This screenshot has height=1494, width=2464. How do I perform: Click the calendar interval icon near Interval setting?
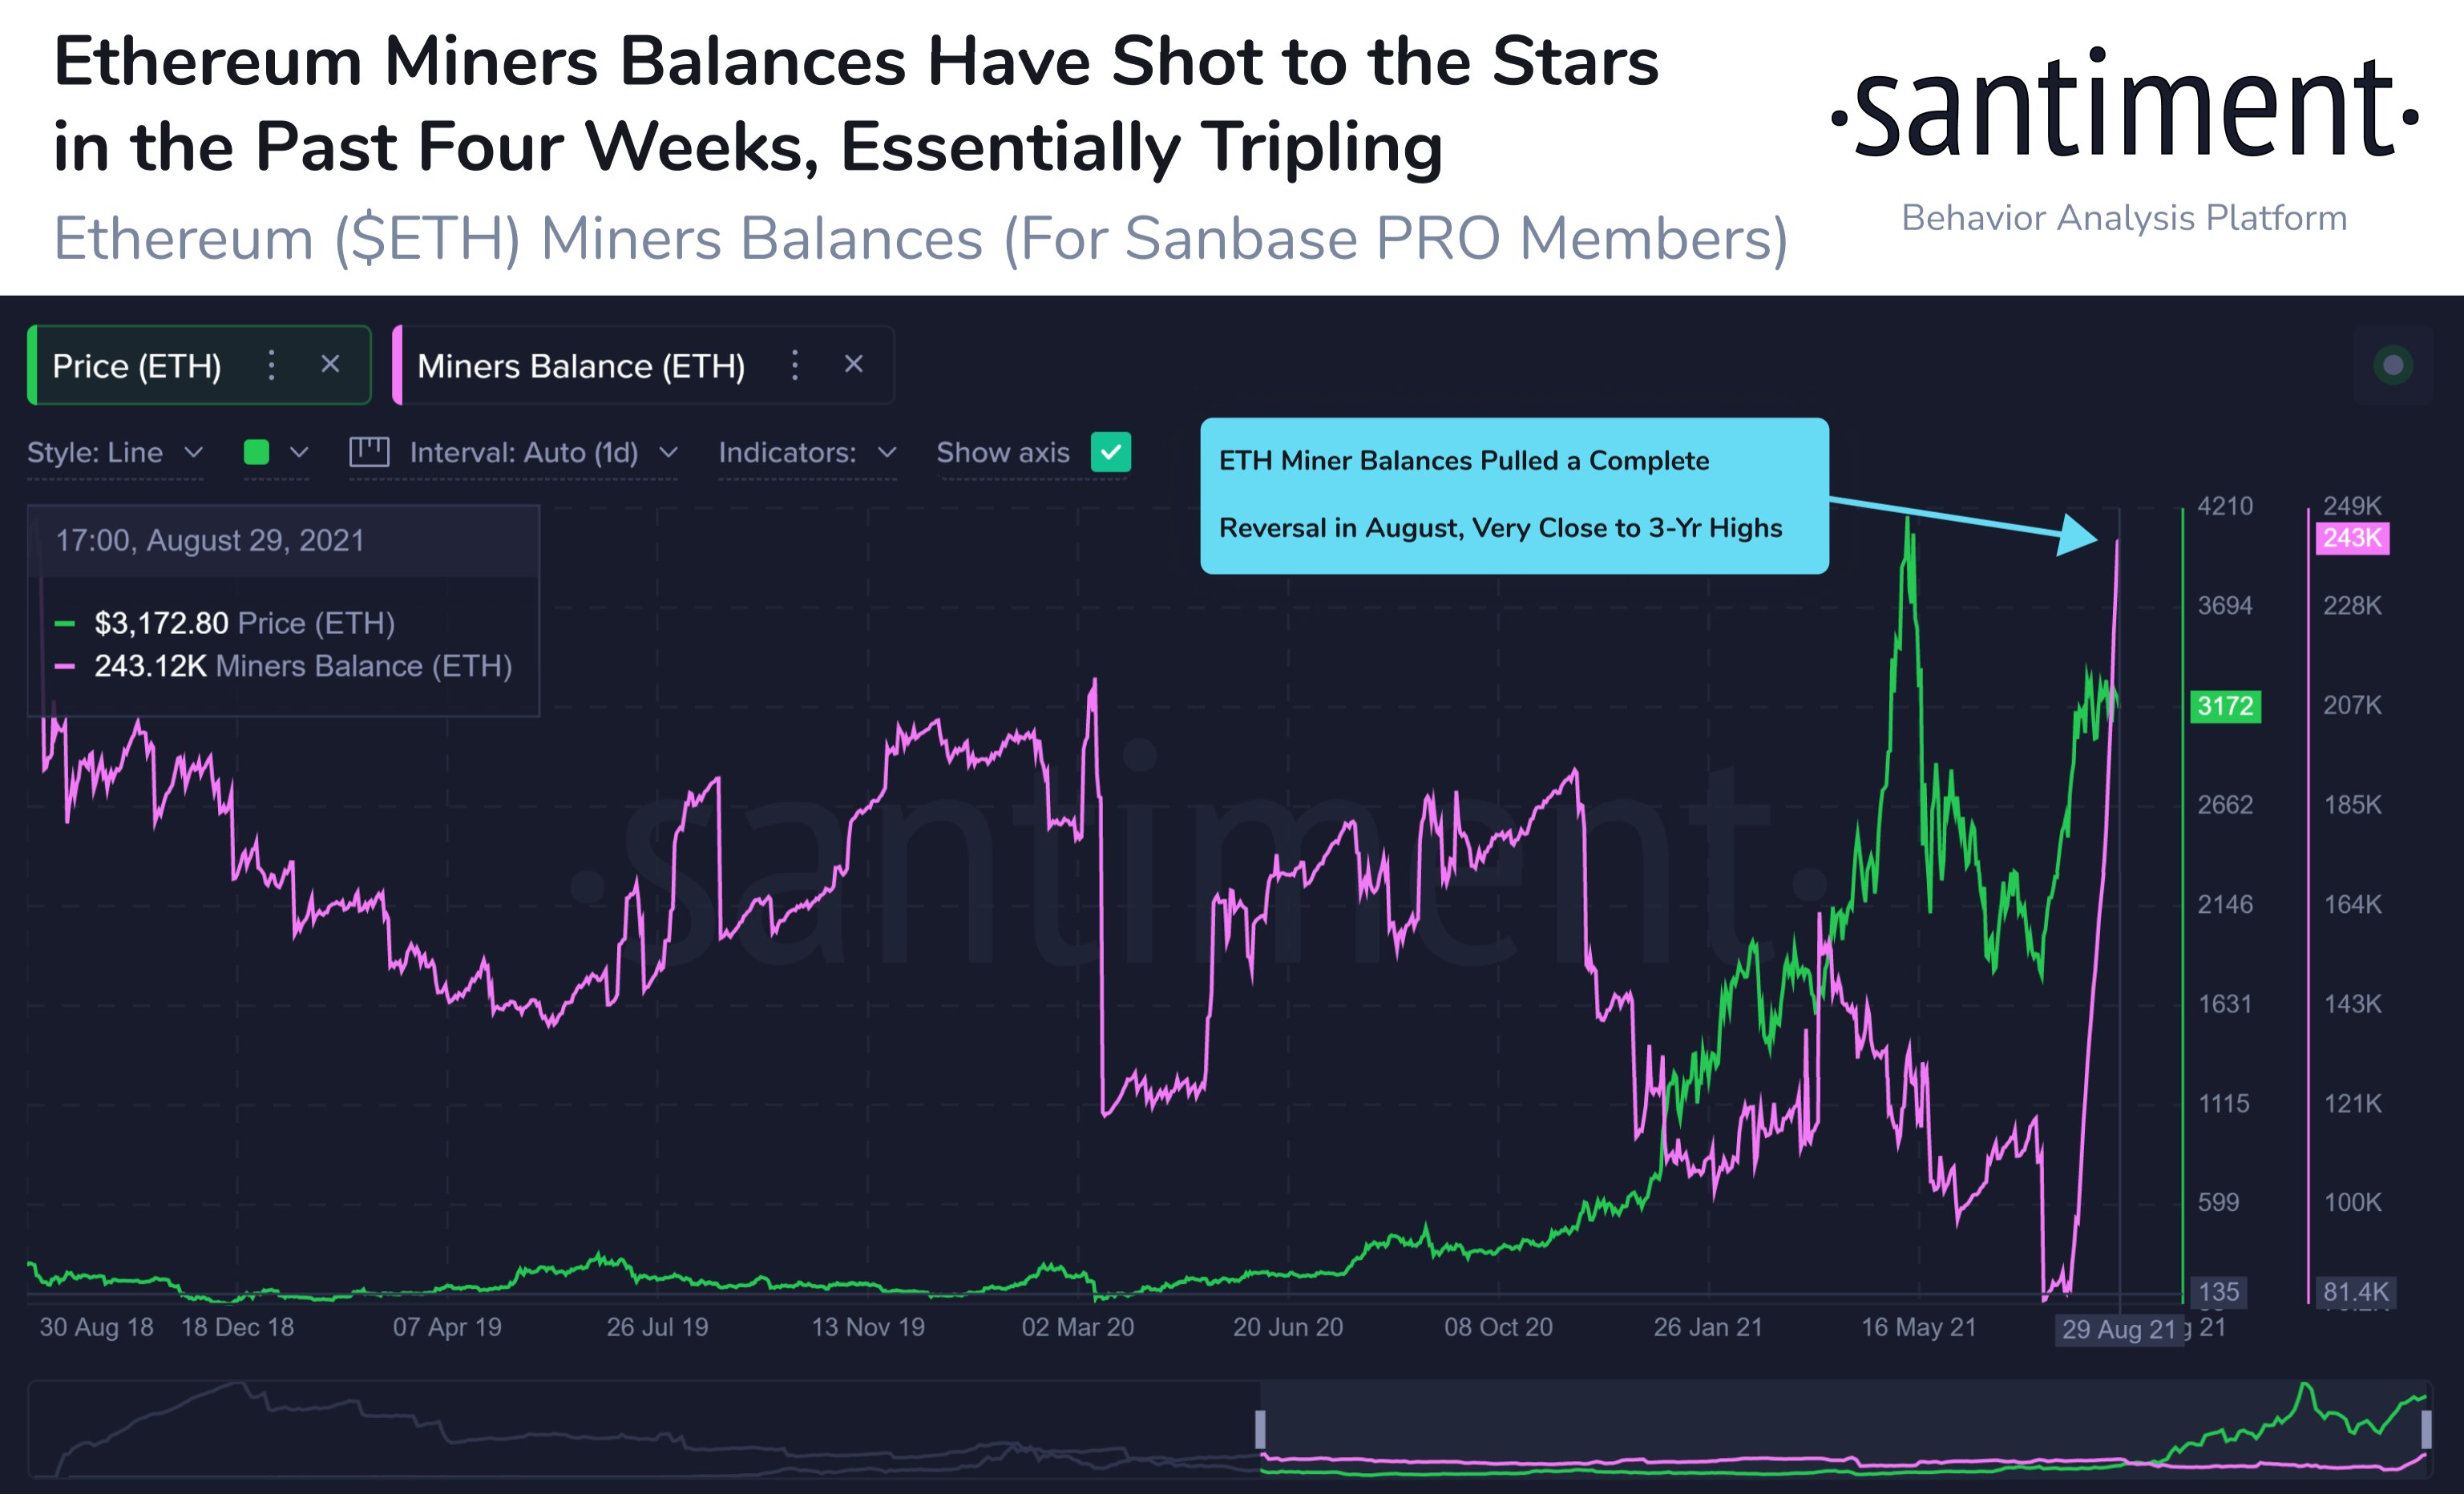(x=370, y=452)
